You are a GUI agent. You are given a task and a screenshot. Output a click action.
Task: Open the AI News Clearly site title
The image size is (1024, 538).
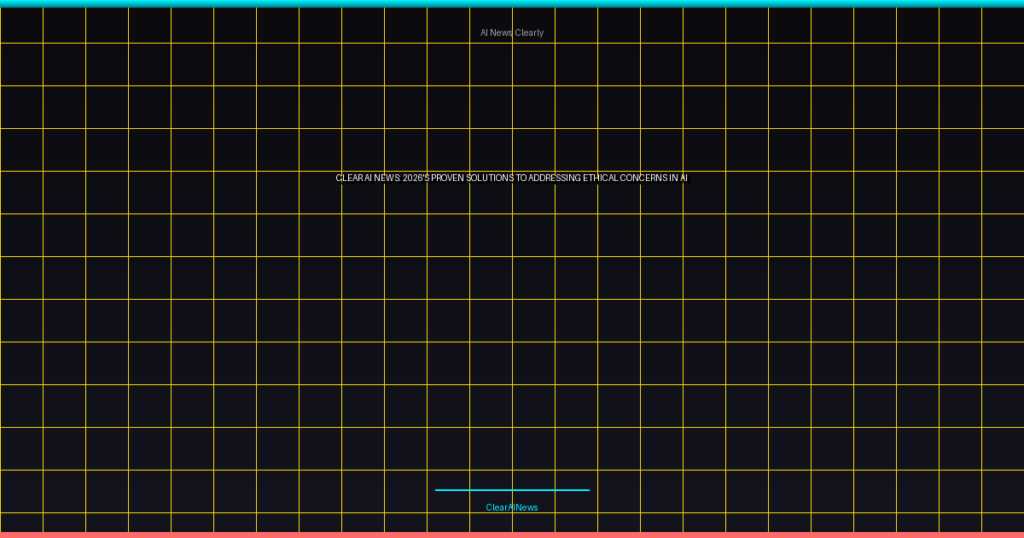coord(512,33)
